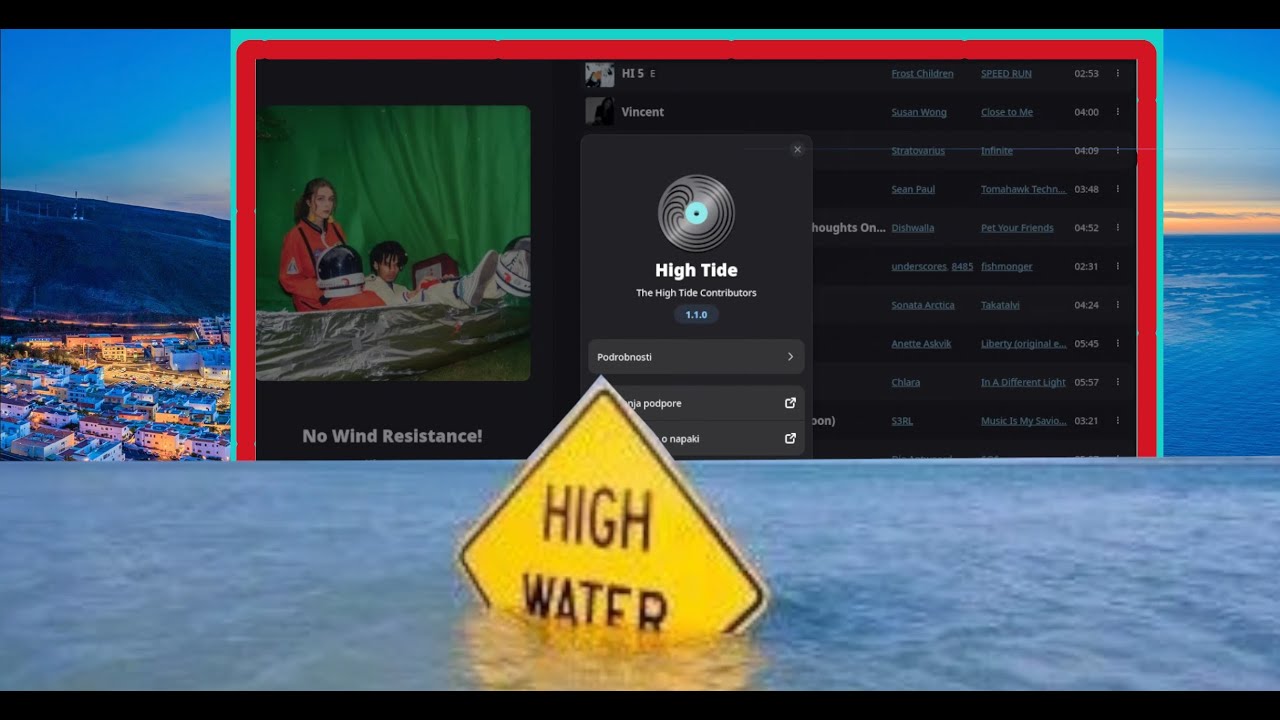Select the Vincent track title
Screen dimensions: 1280x720
click(x=642, y=112)
